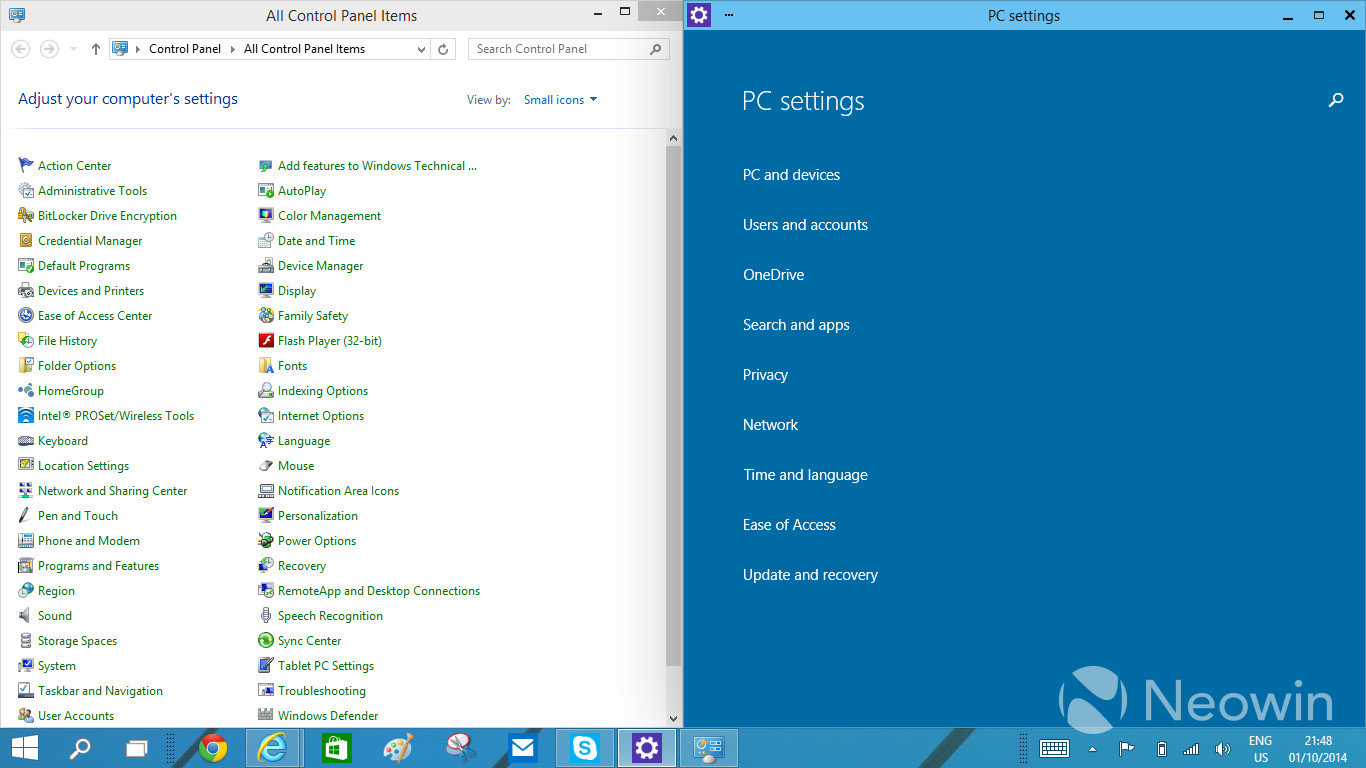Open the View by Small icons dropdown
This screenshot has height=768, width=1366.
(x=560, y=99)
